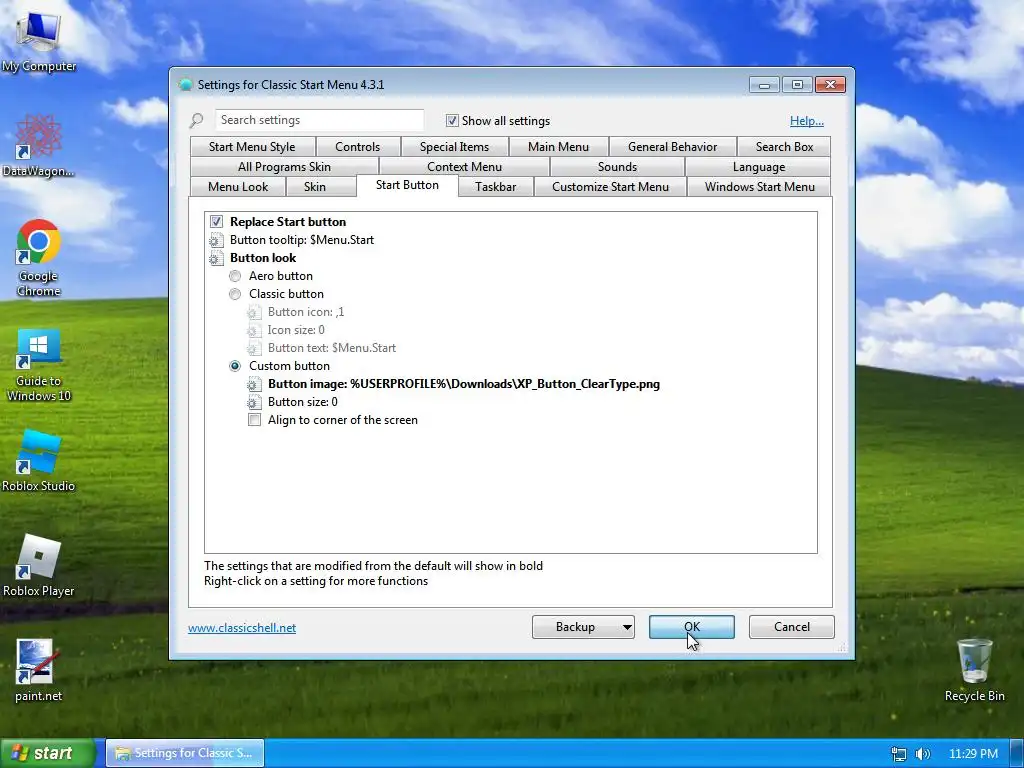Open Windows Start Menu tab

pyautogui.click(x=760, y=187)
